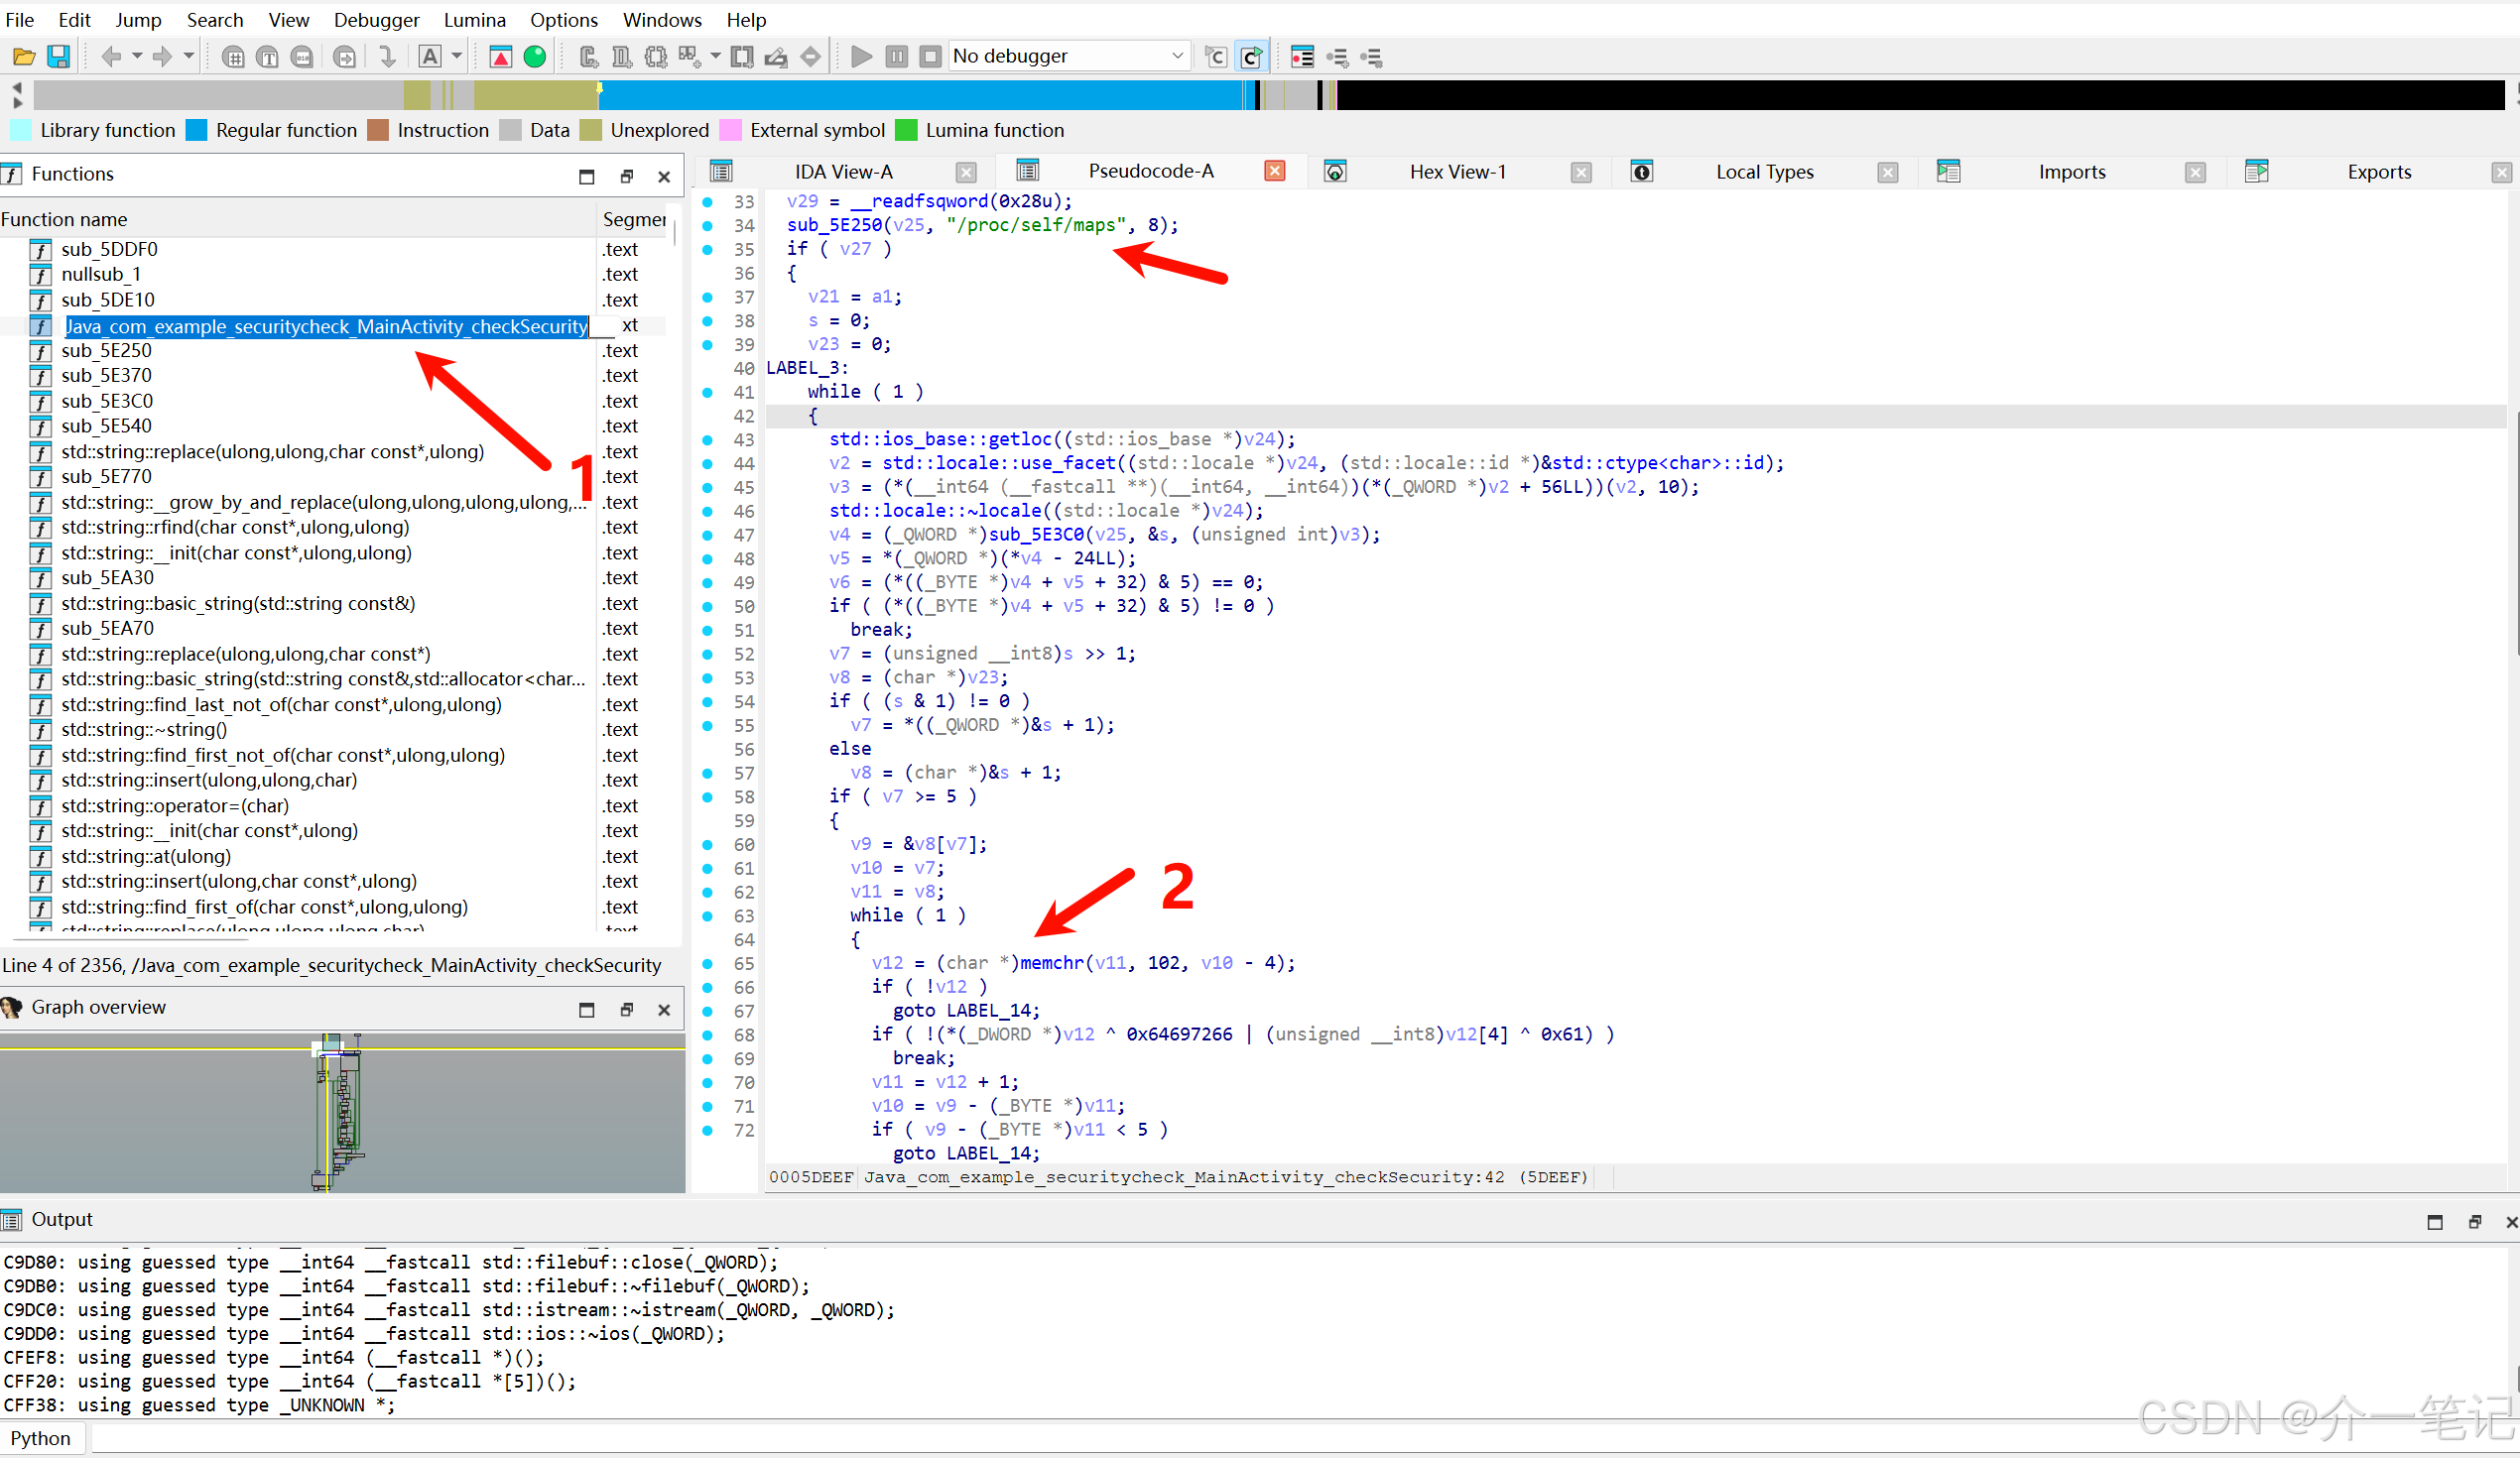Viewport: 2520px width, 1458px height.
Task: Toggle breakpoint dot at line 34
Action: point(708,226)
